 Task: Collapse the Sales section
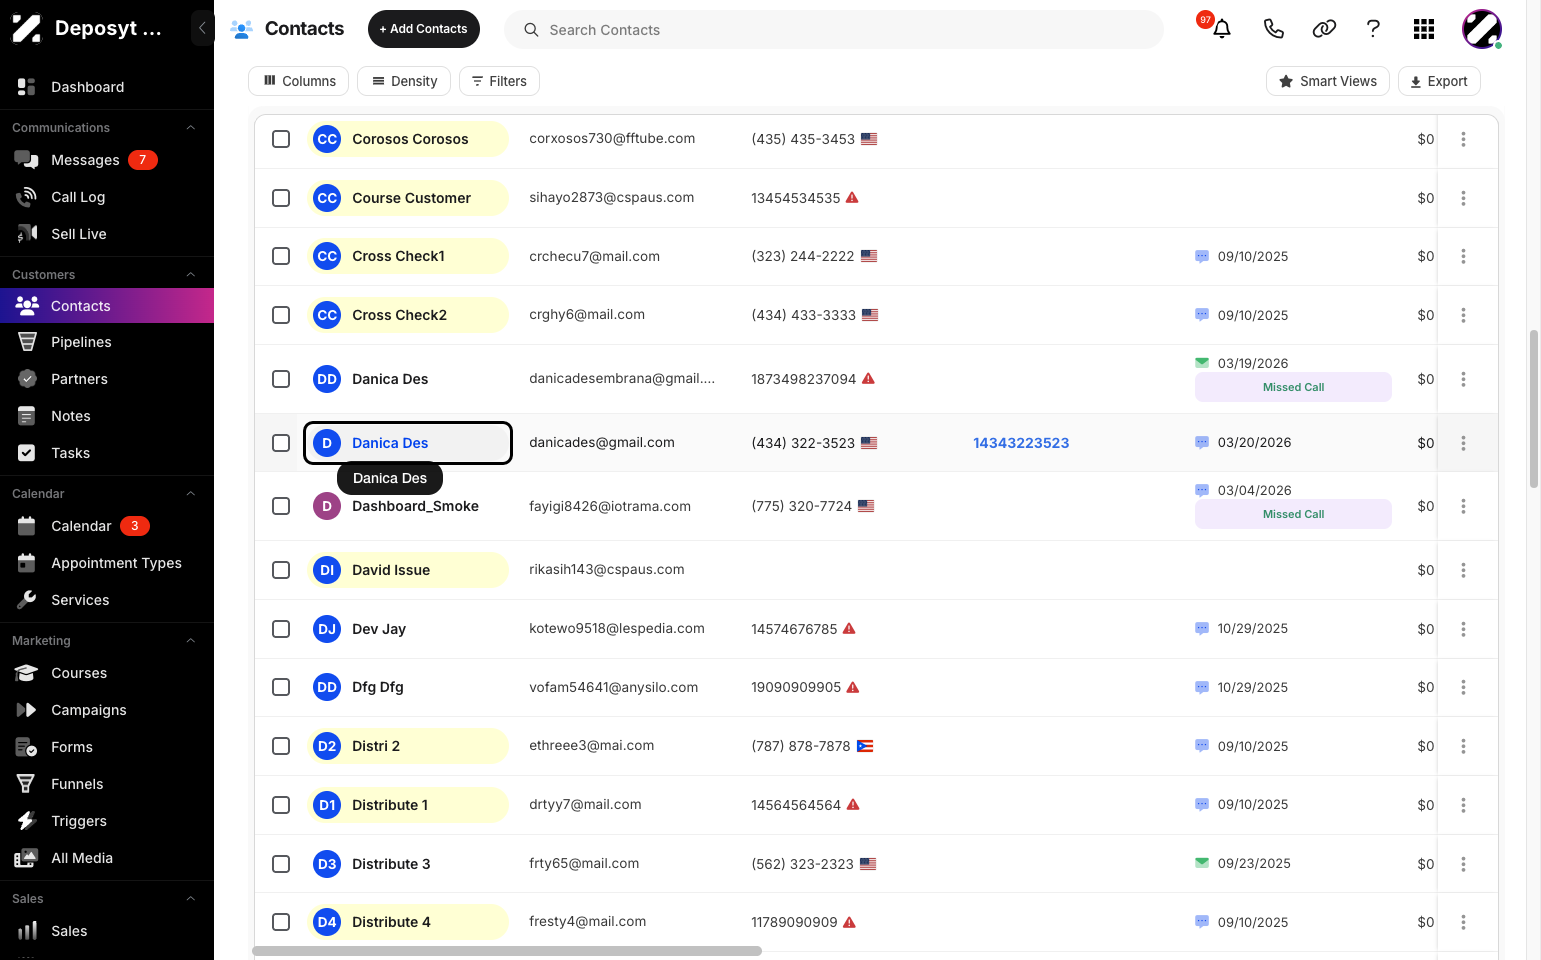pyautogui.click(x=190, y=899)
